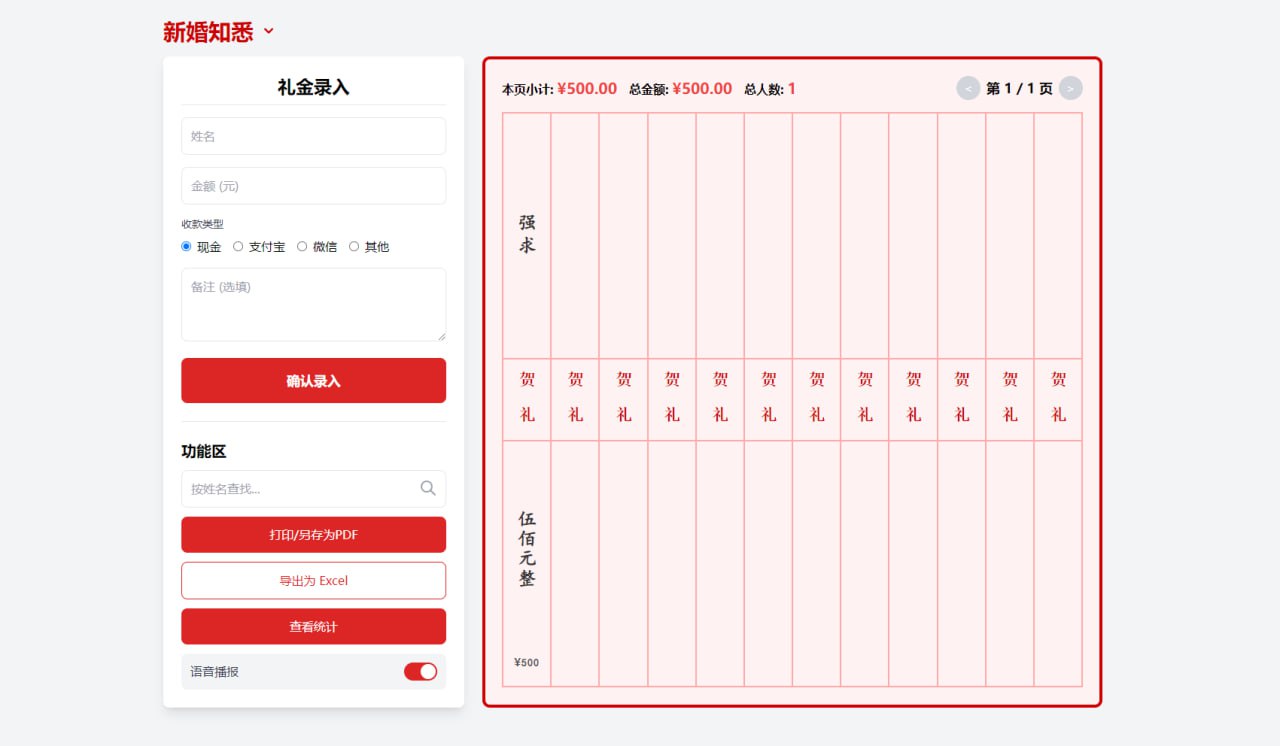Click the 备注 remarks text area

(313, 304)
